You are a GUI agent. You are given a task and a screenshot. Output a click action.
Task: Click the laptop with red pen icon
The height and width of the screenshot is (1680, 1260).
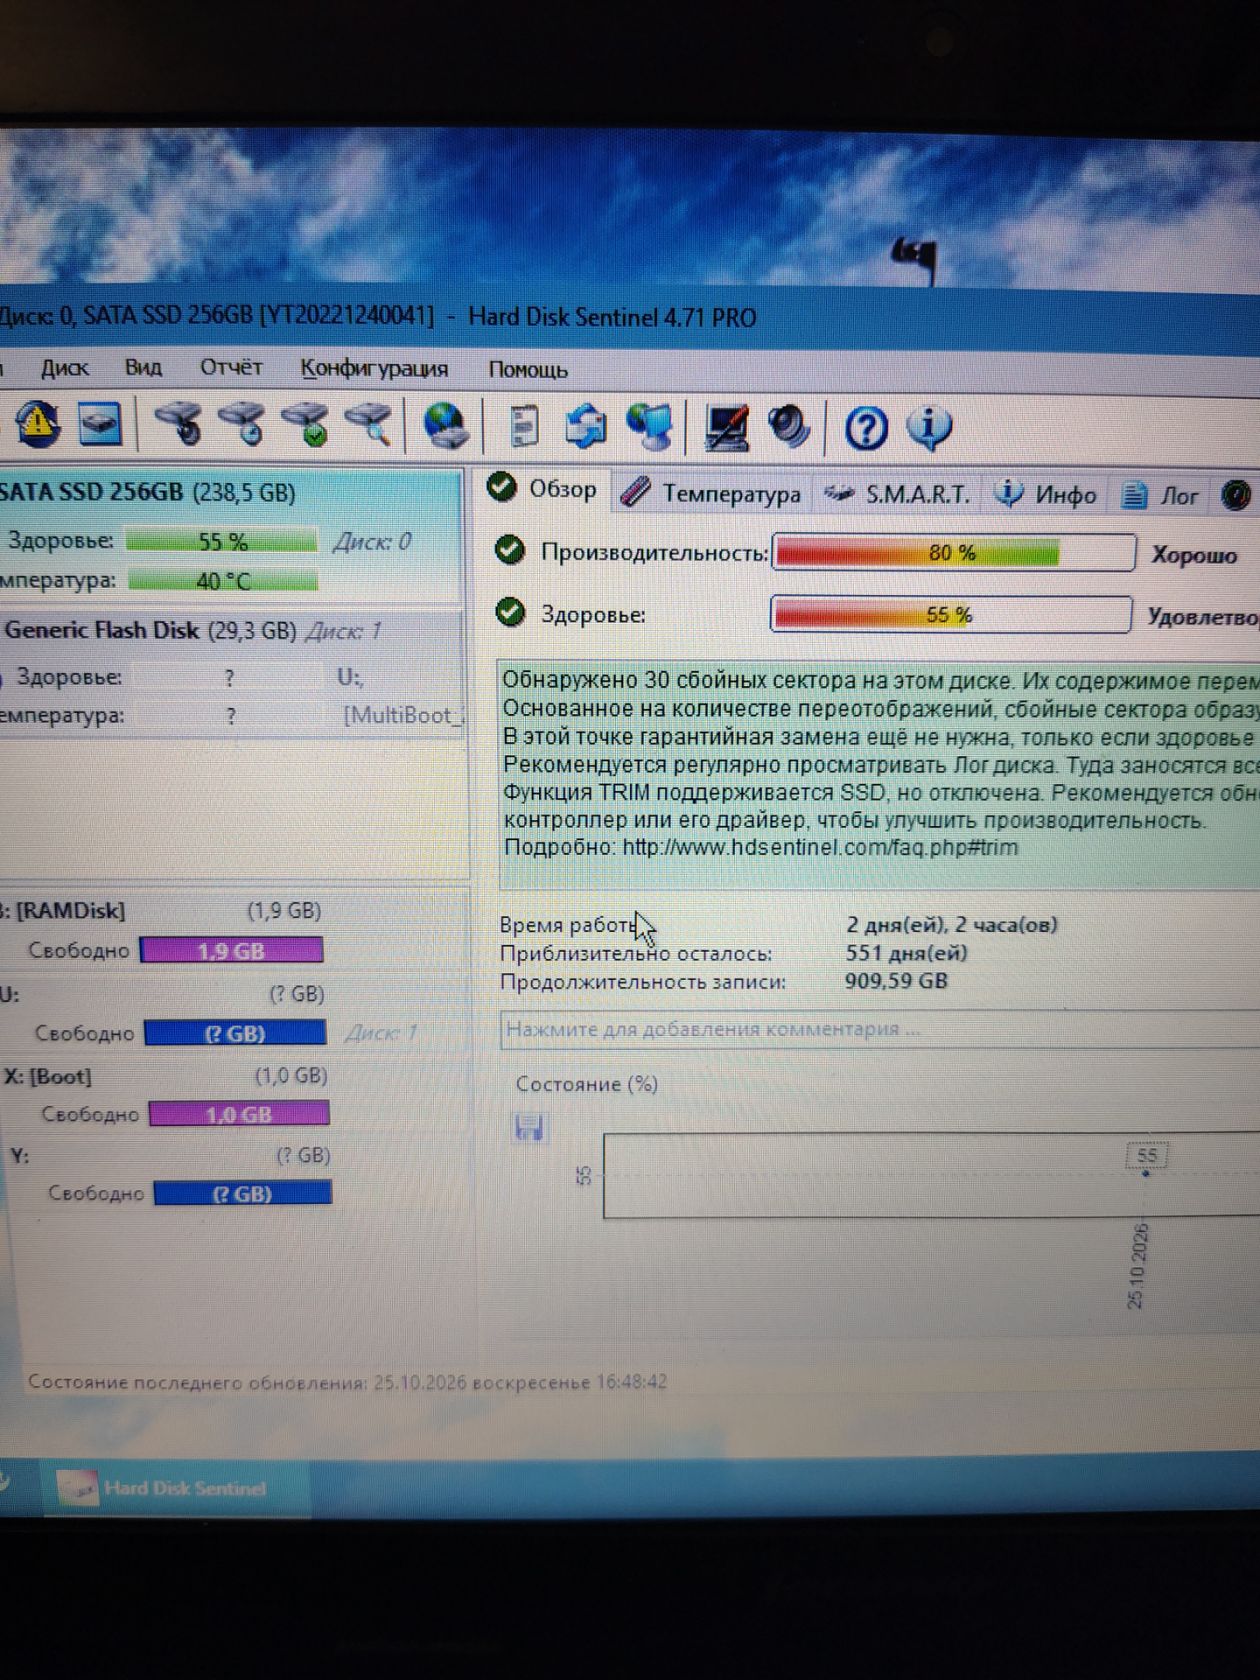(727, 428)
